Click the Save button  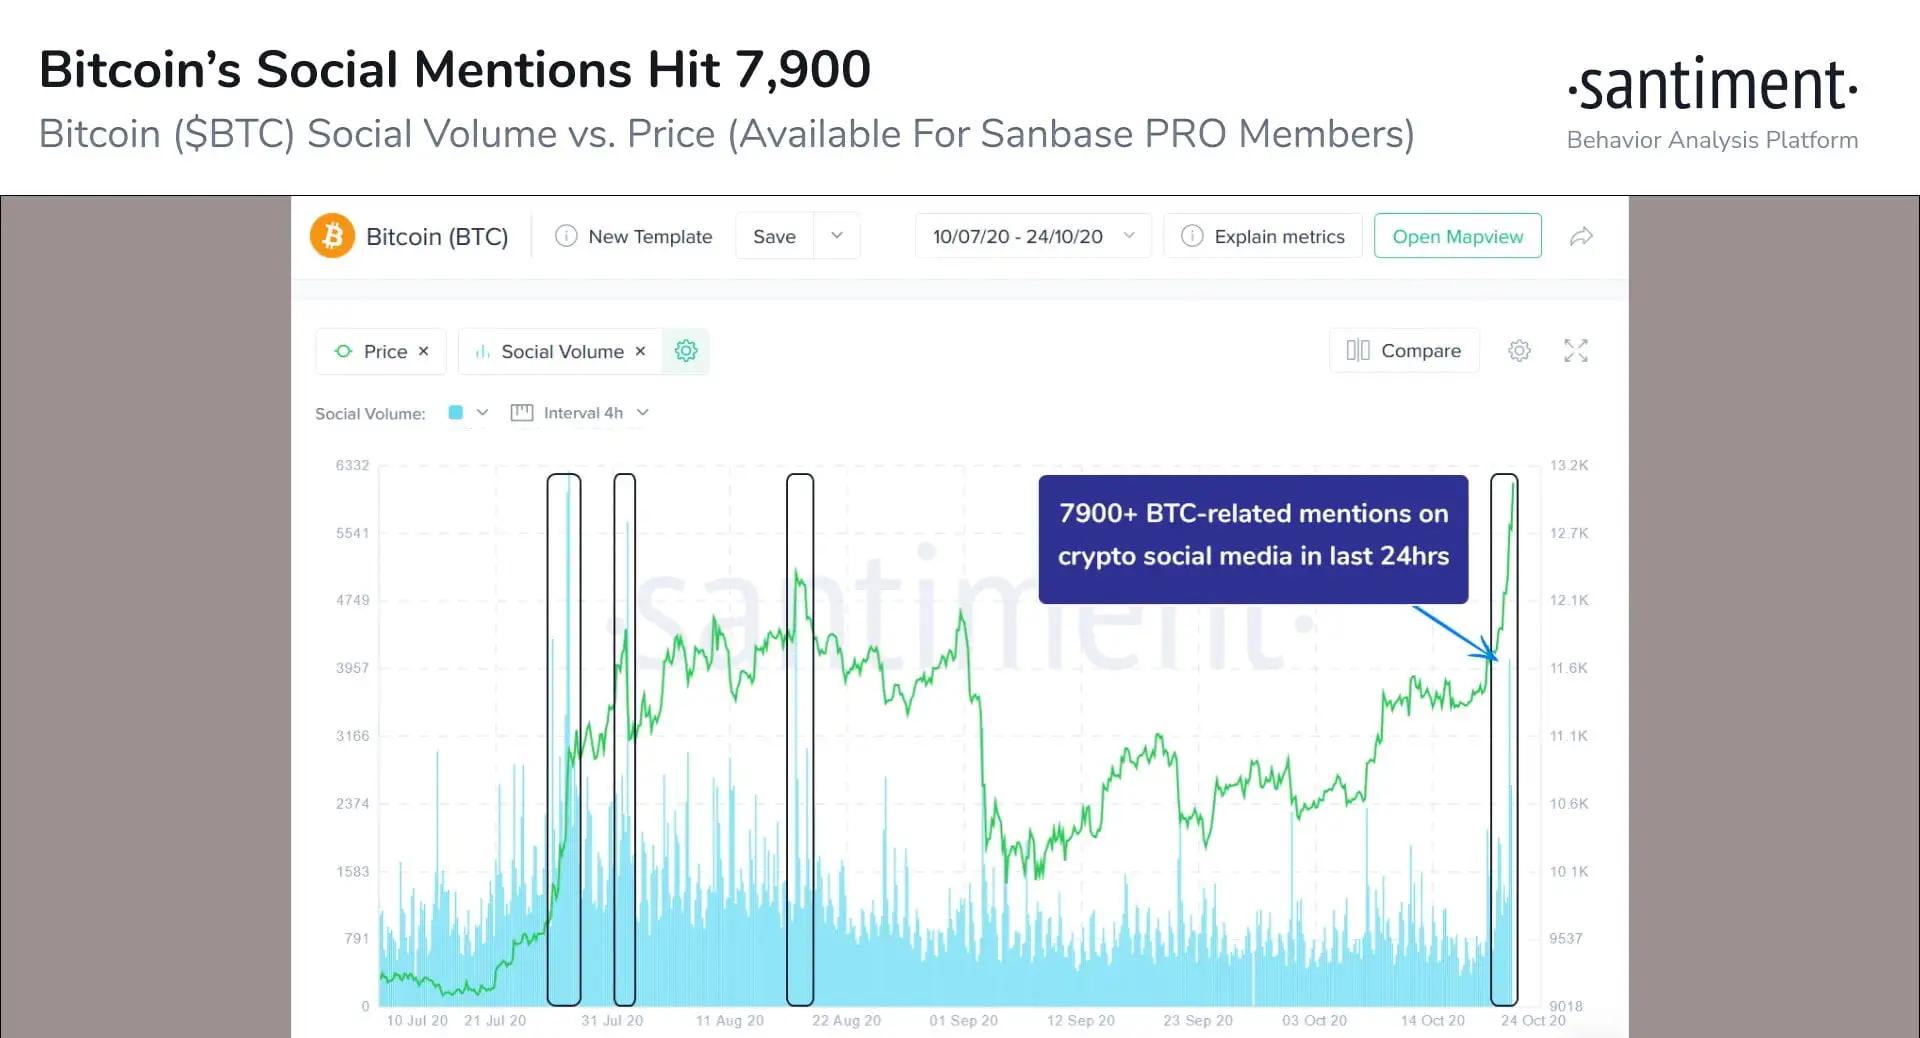coord(774,236)
